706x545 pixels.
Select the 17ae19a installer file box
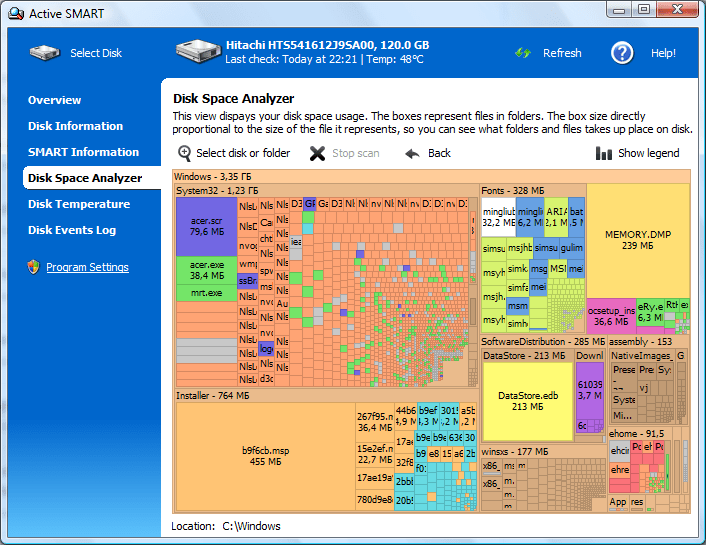375,478
